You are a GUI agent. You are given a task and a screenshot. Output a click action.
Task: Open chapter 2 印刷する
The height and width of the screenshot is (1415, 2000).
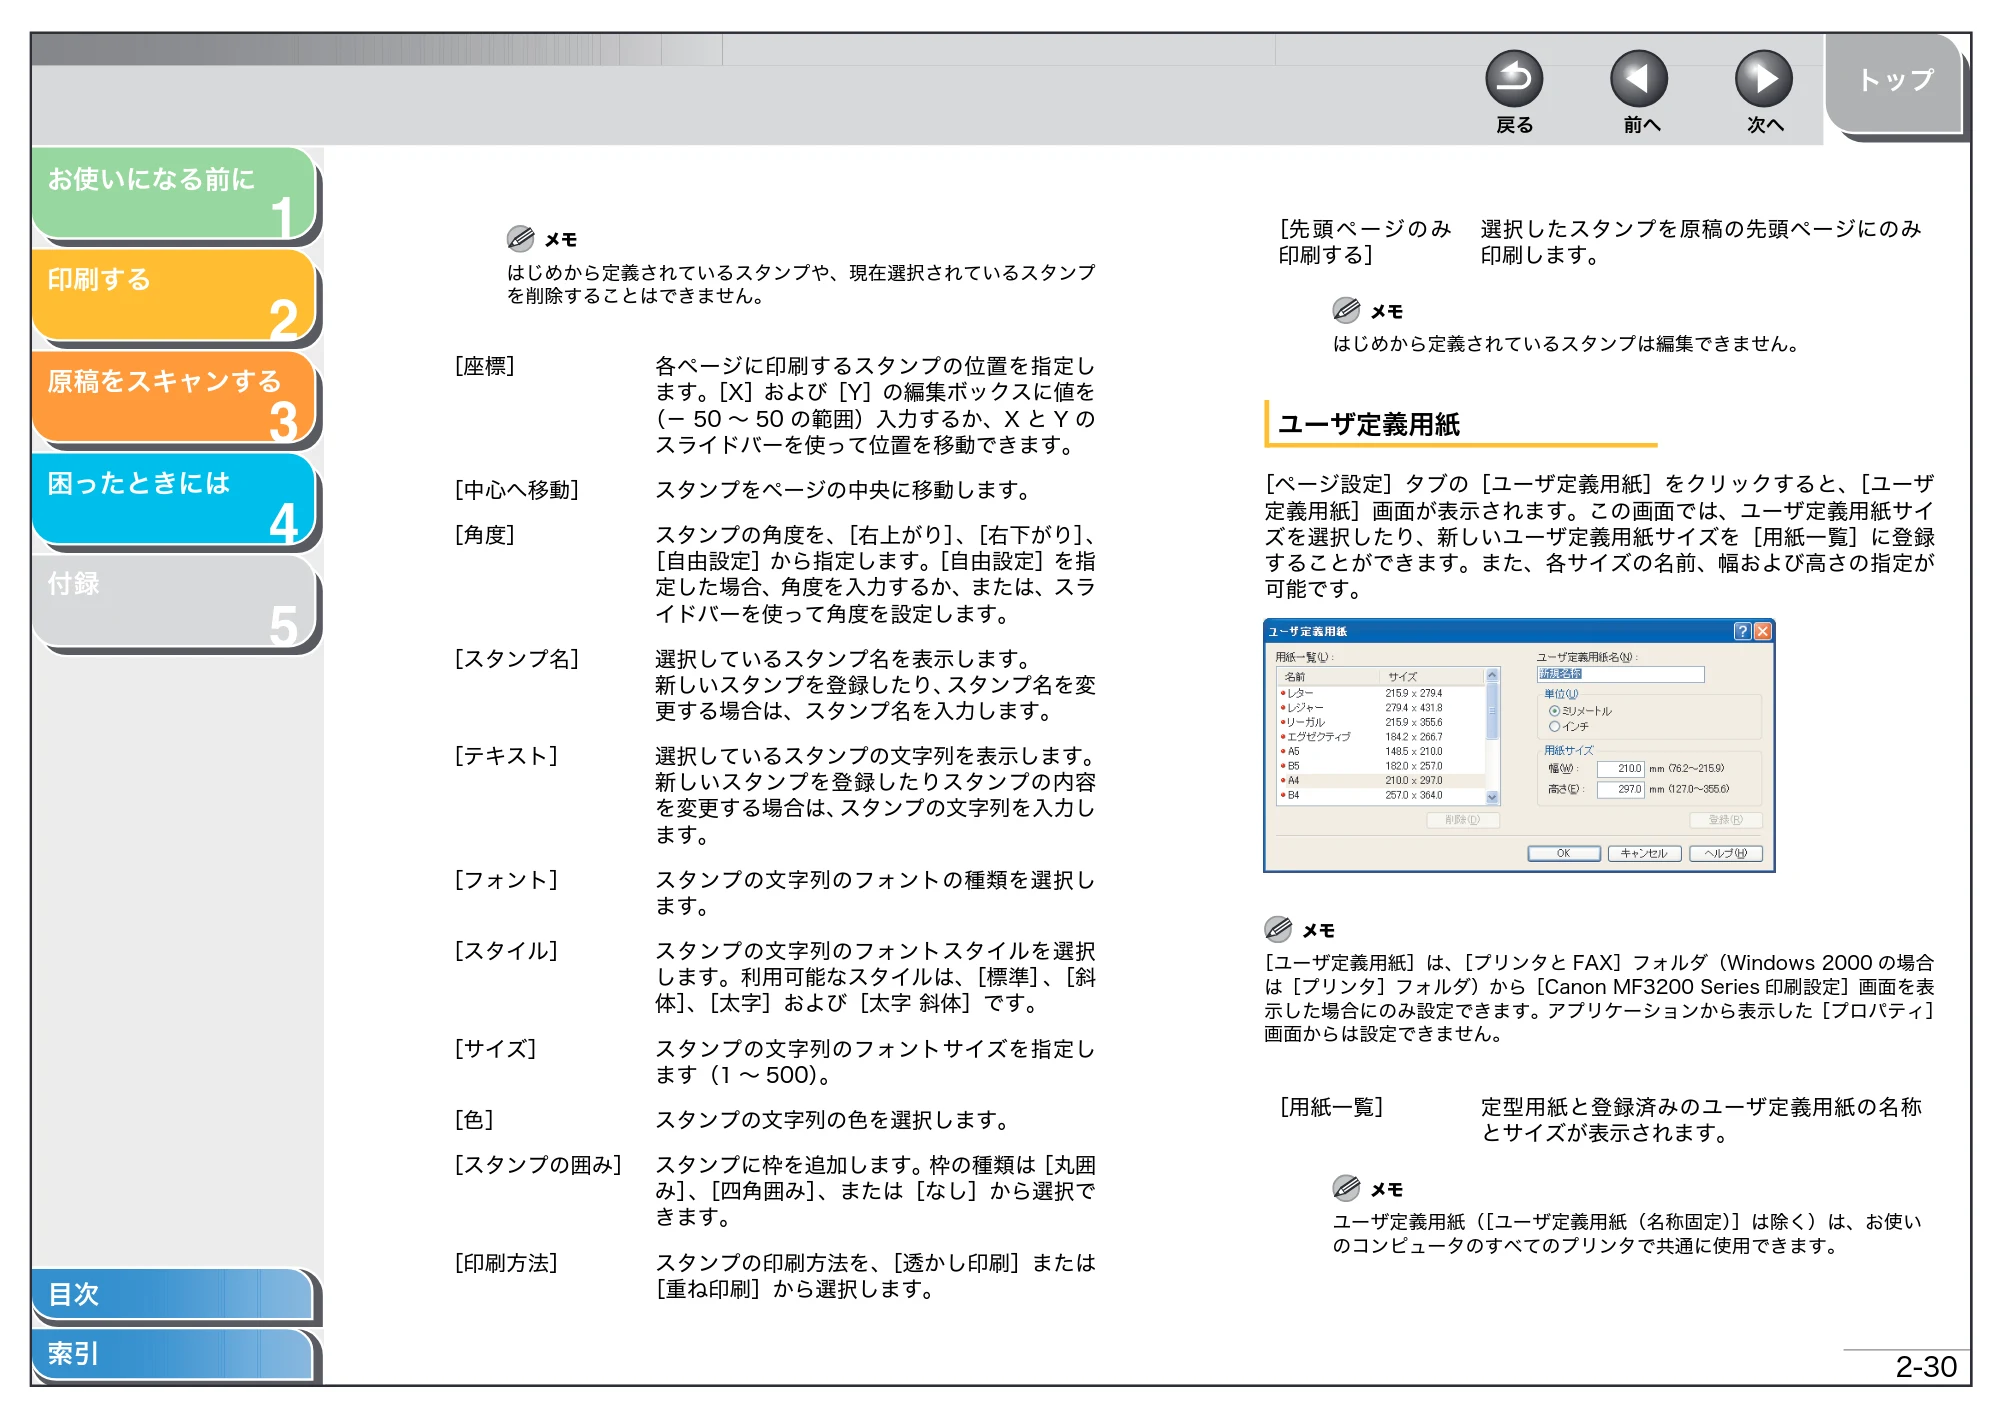[175, 297]
